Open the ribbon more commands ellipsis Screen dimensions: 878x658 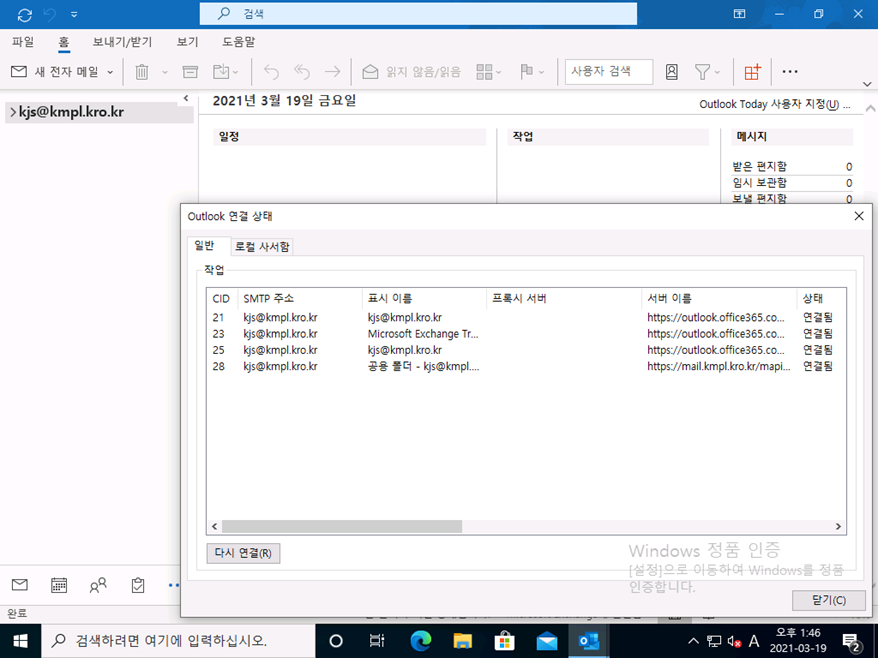click(x=790, y=72)
